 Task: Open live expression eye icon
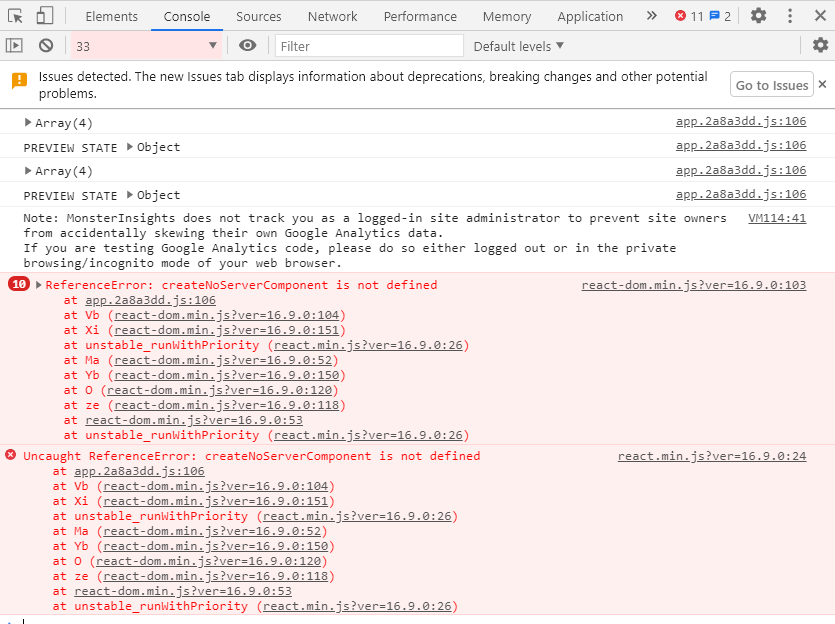click(x=247, y=46)
